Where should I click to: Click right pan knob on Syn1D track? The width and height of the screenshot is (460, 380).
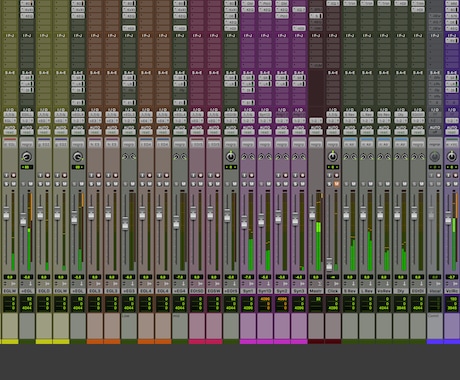[269, 156]
